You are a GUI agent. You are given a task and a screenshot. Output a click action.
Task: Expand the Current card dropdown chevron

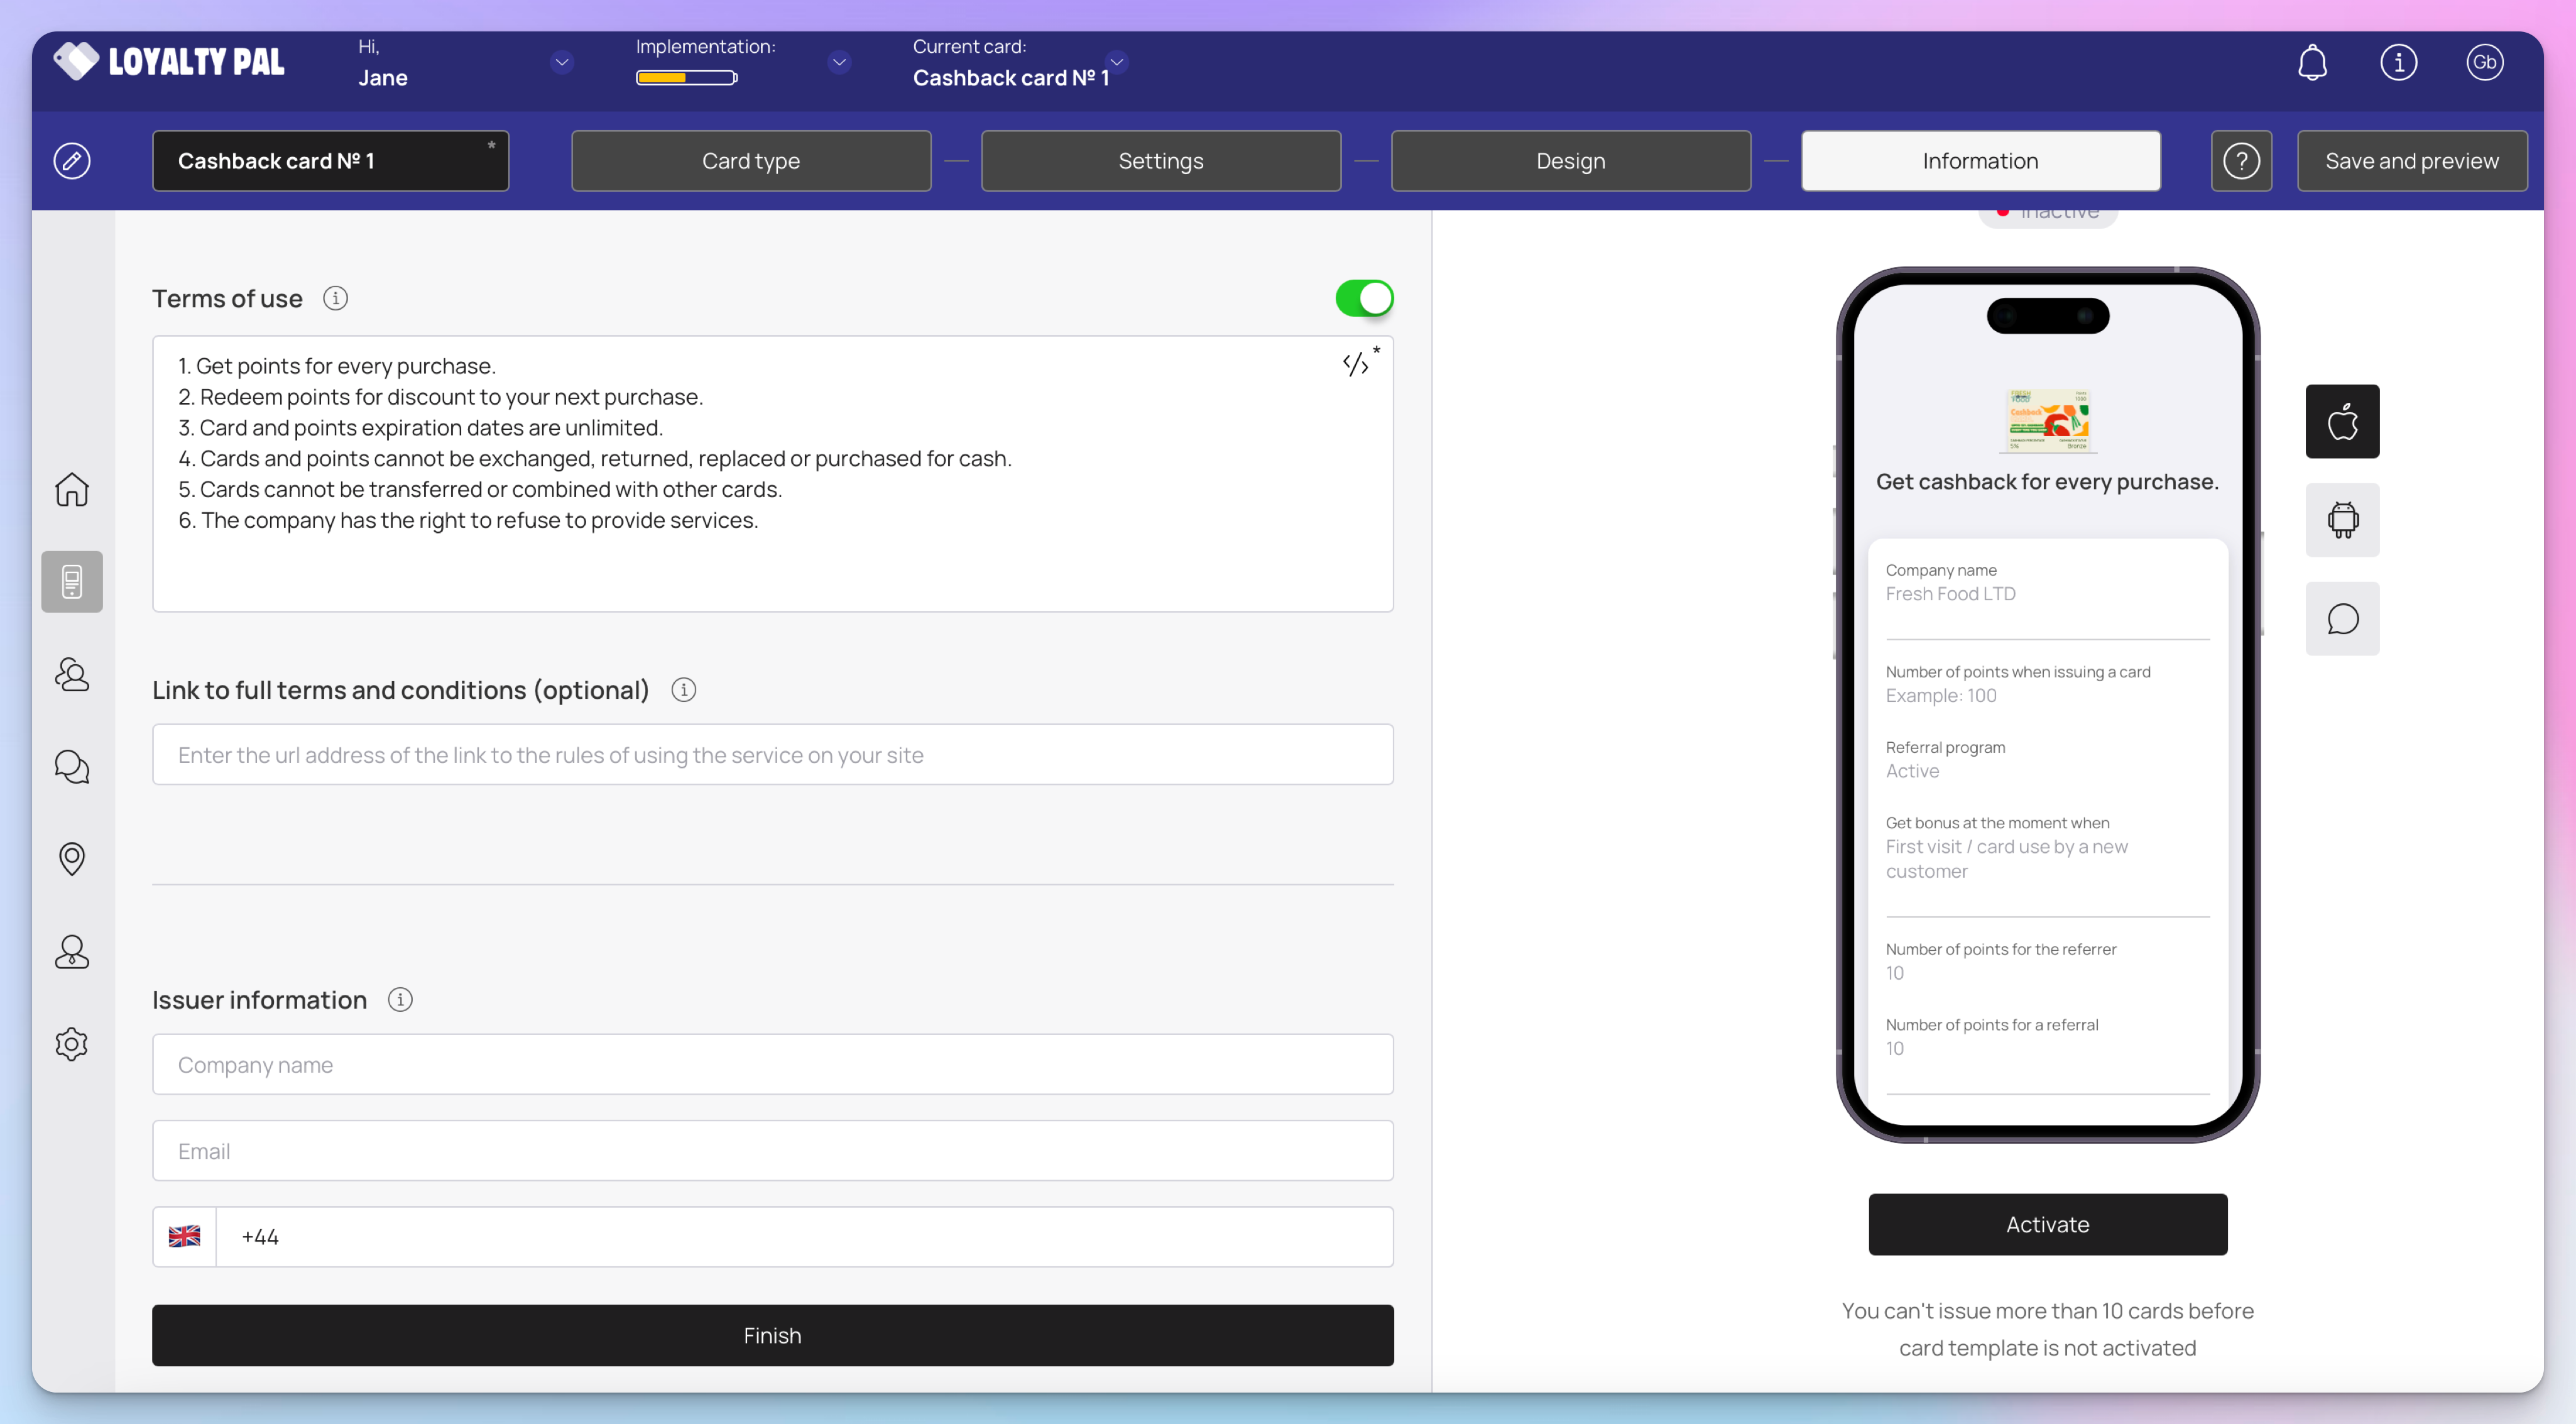[1117, 62]
